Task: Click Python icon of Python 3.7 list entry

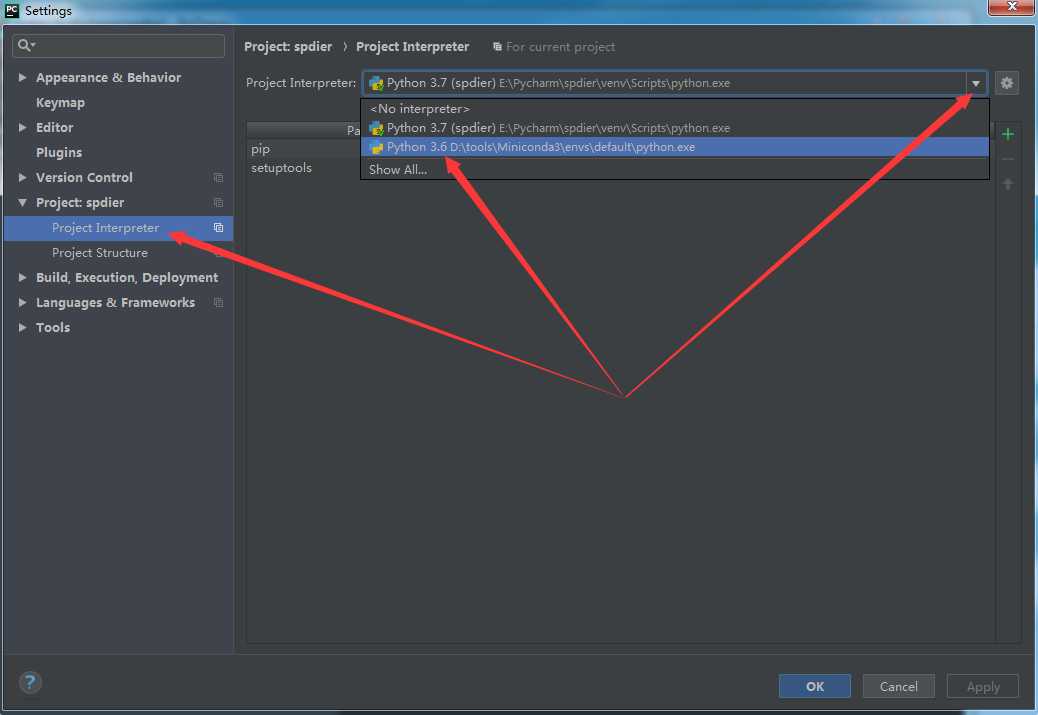Action: pyautogui.click(x=377, y=128)
